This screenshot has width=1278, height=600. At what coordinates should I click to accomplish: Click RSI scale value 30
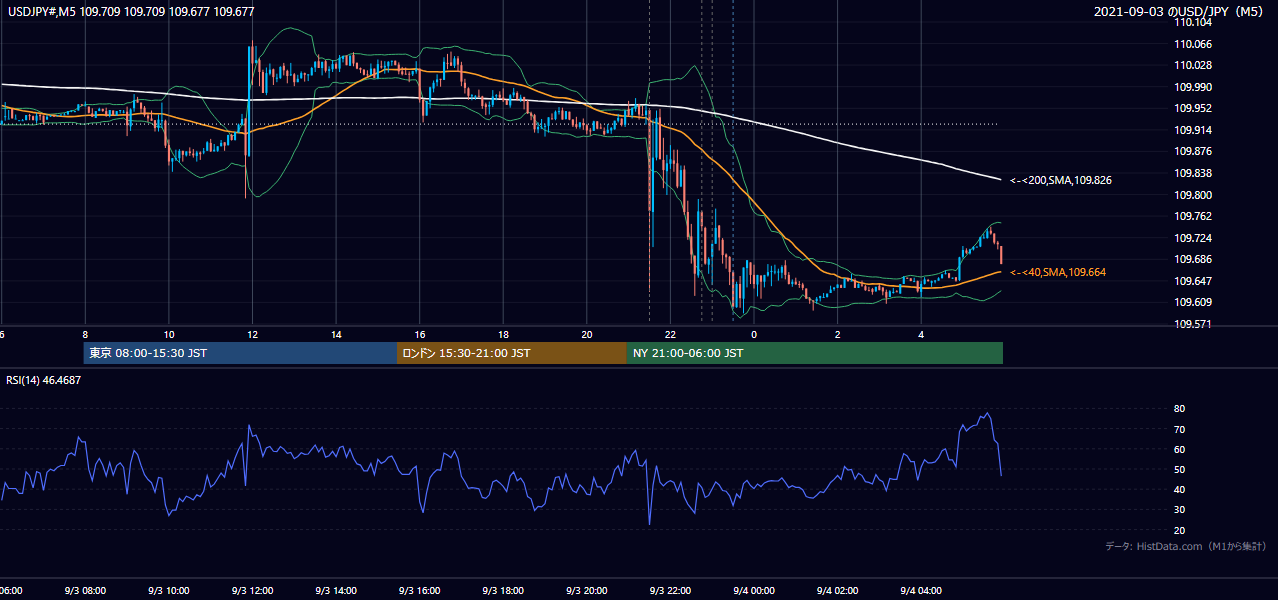click(x=1179, y=509)
